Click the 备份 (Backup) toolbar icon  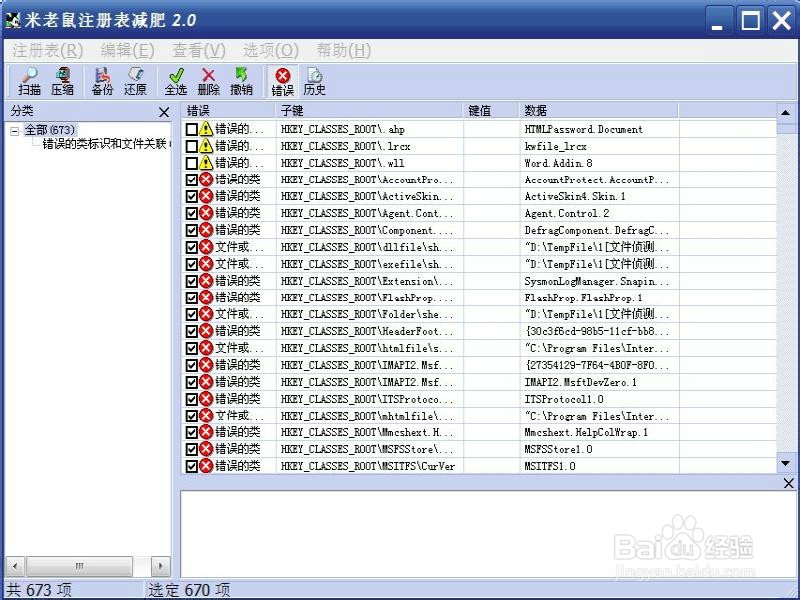click(102, 82)
